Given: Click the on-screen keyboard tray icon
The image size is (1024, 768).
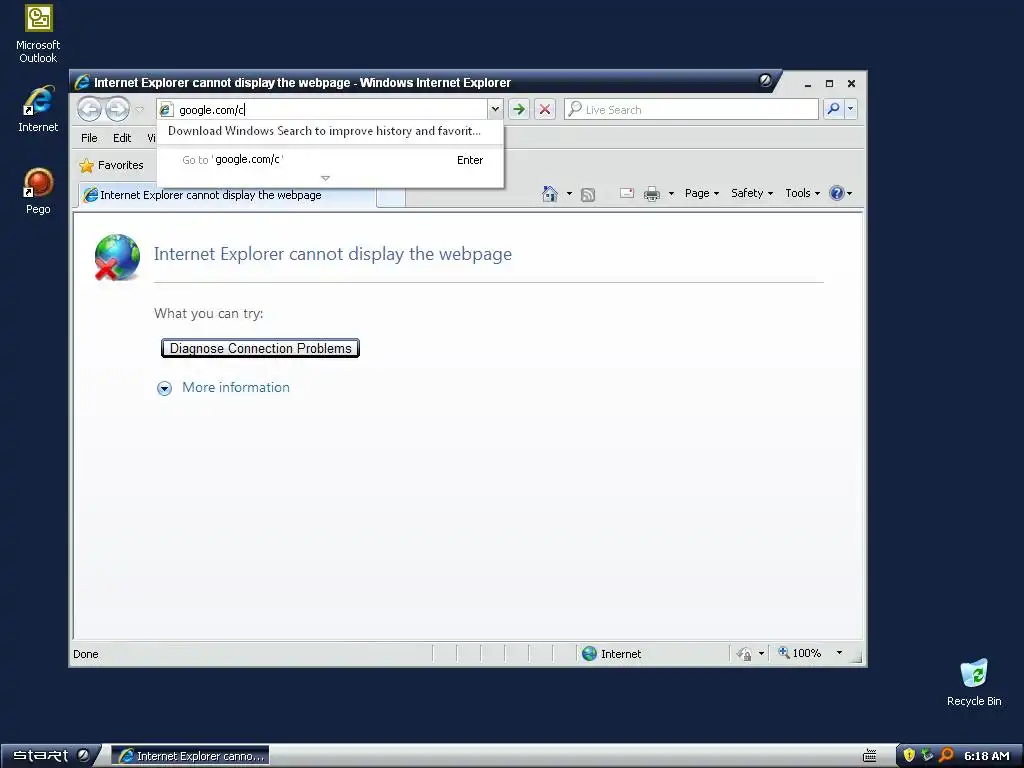Looking at the screenshot, I should coord(869,756).
